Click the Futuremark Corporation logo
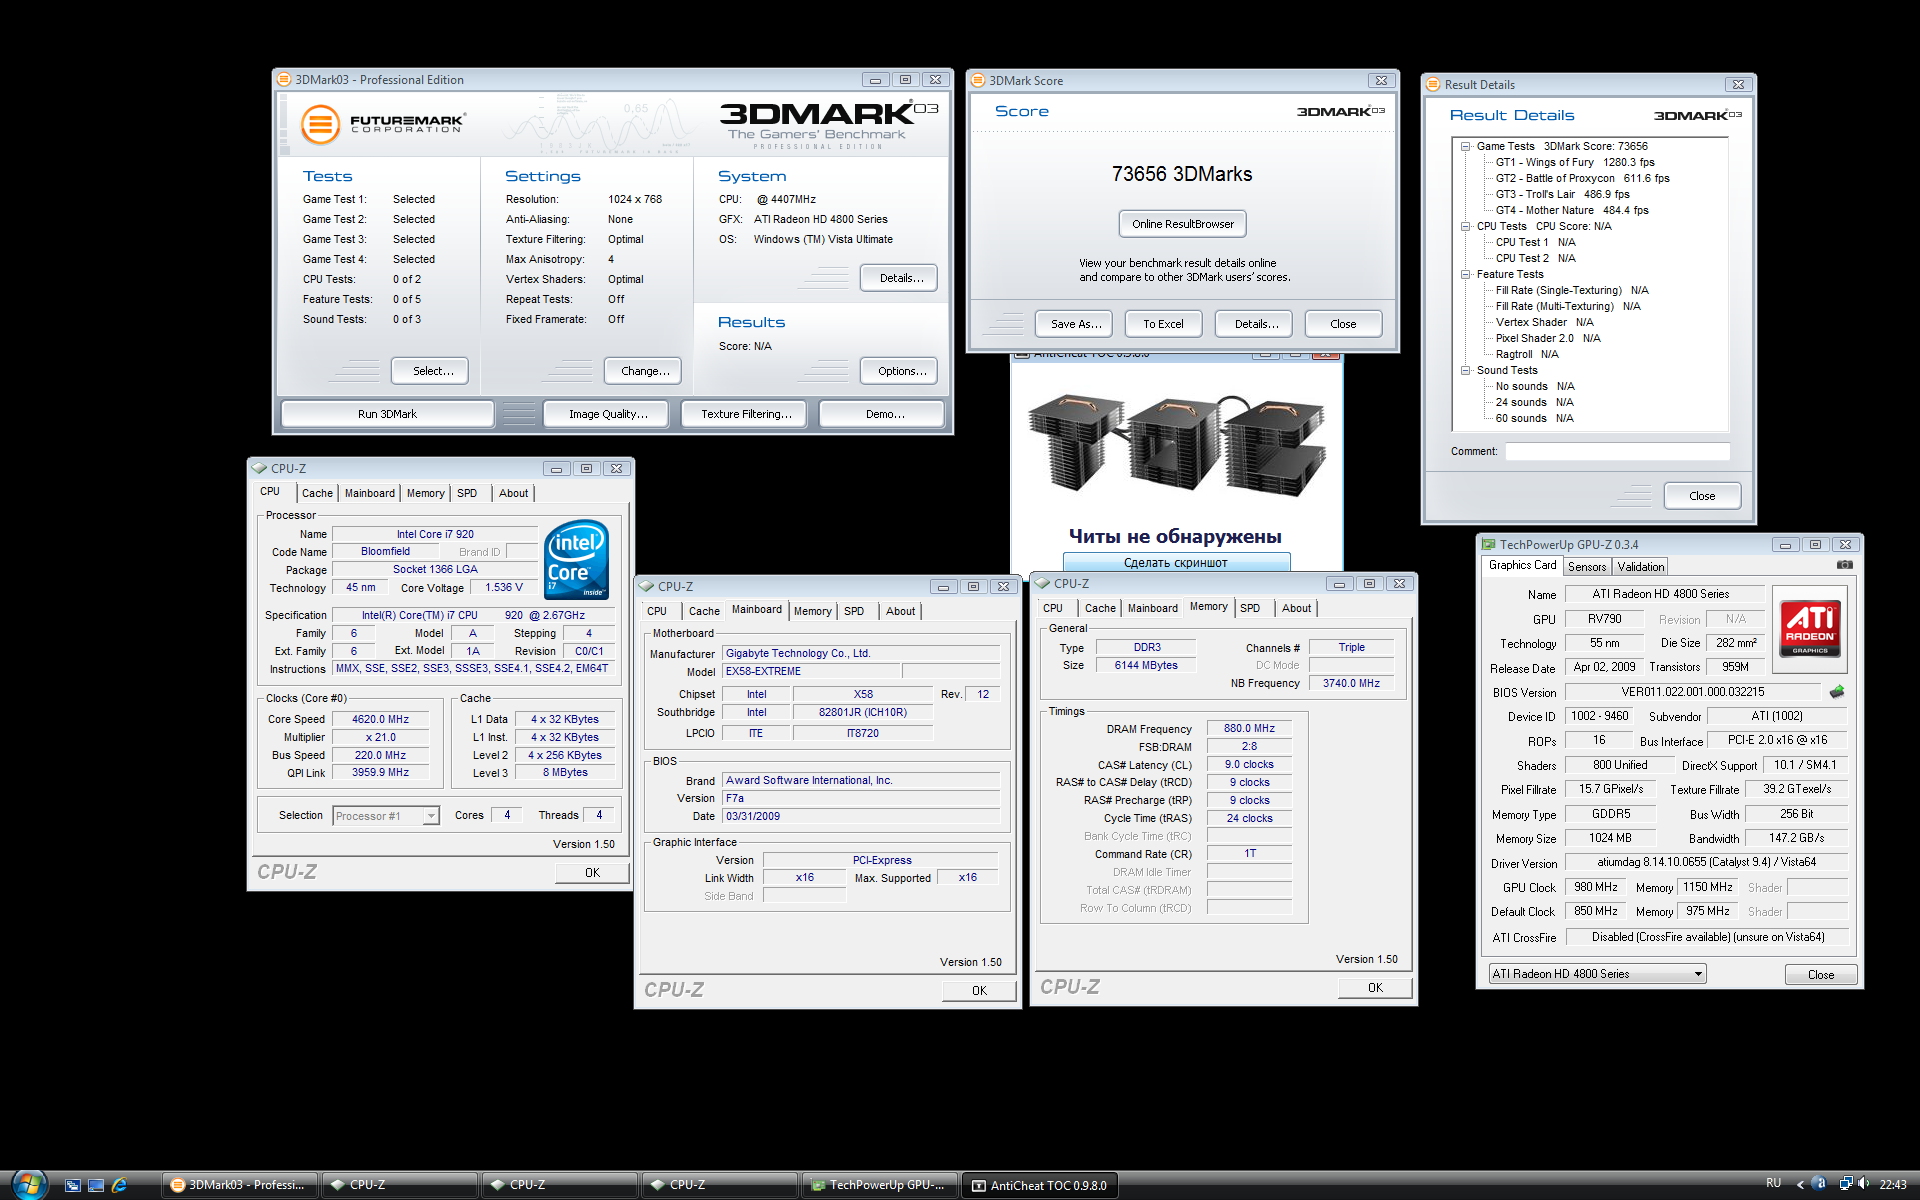The image size is (1920, 1200). 384,124
